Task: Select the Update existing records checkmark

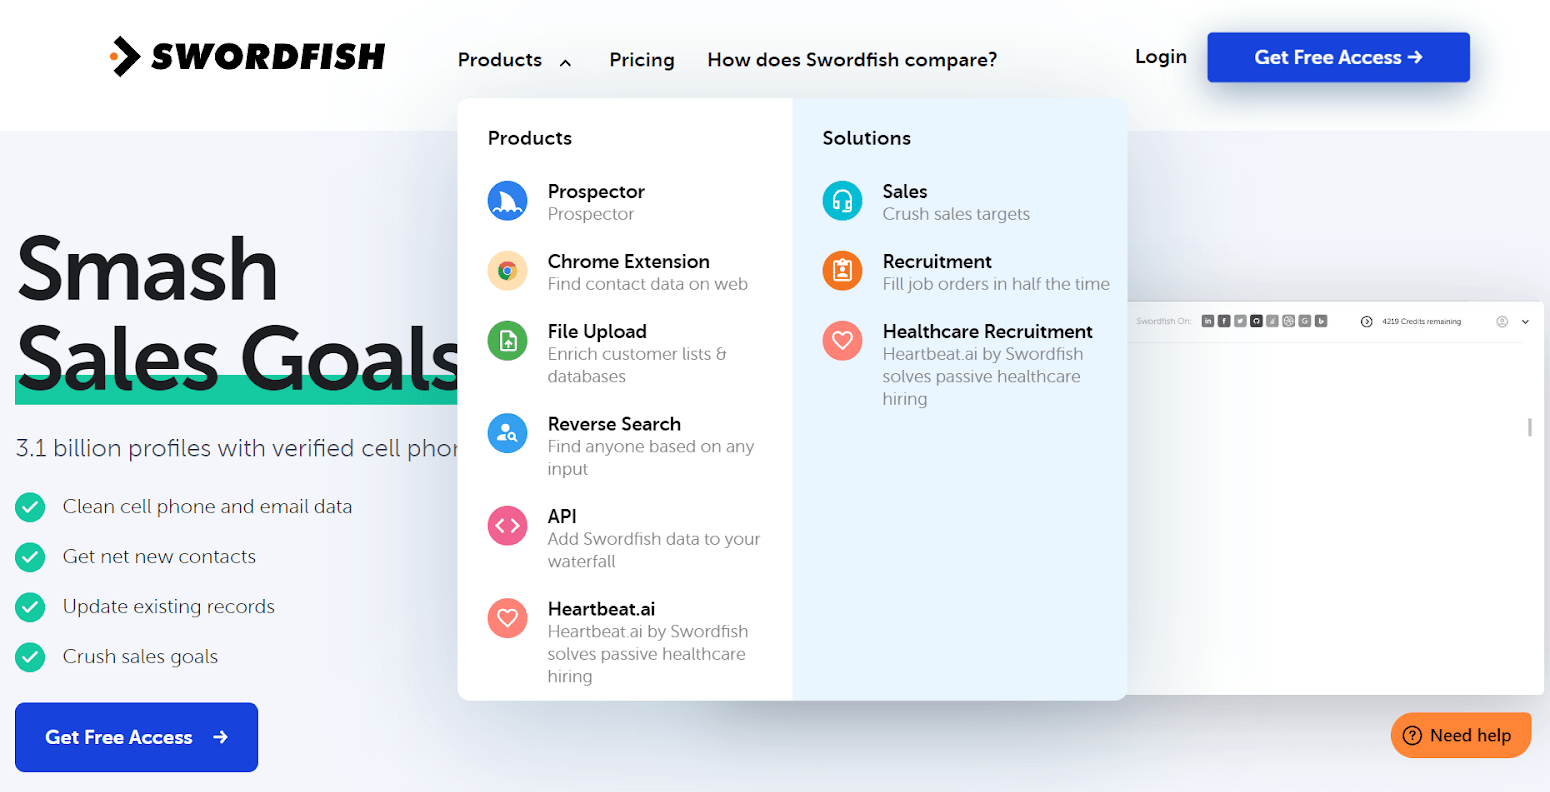Action: [30, 607]
